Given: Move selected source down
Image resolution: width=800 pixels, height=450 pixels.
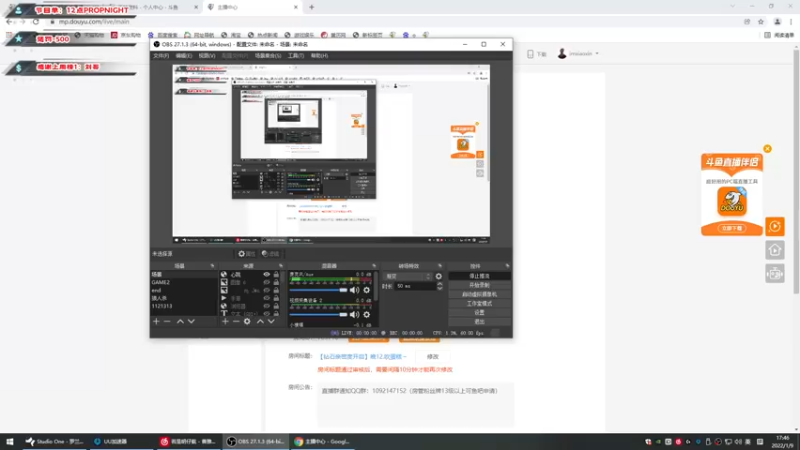Looking at the screenshot, I should click(271, 321).
